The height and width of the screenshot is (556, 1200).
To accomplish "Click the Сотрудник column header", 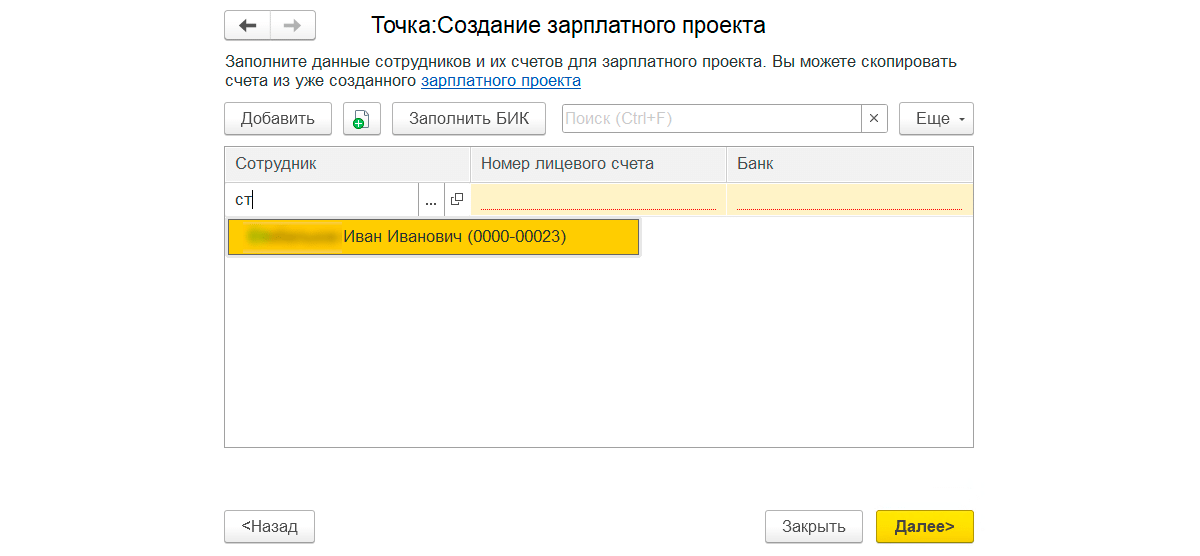I will pos(347,164).
